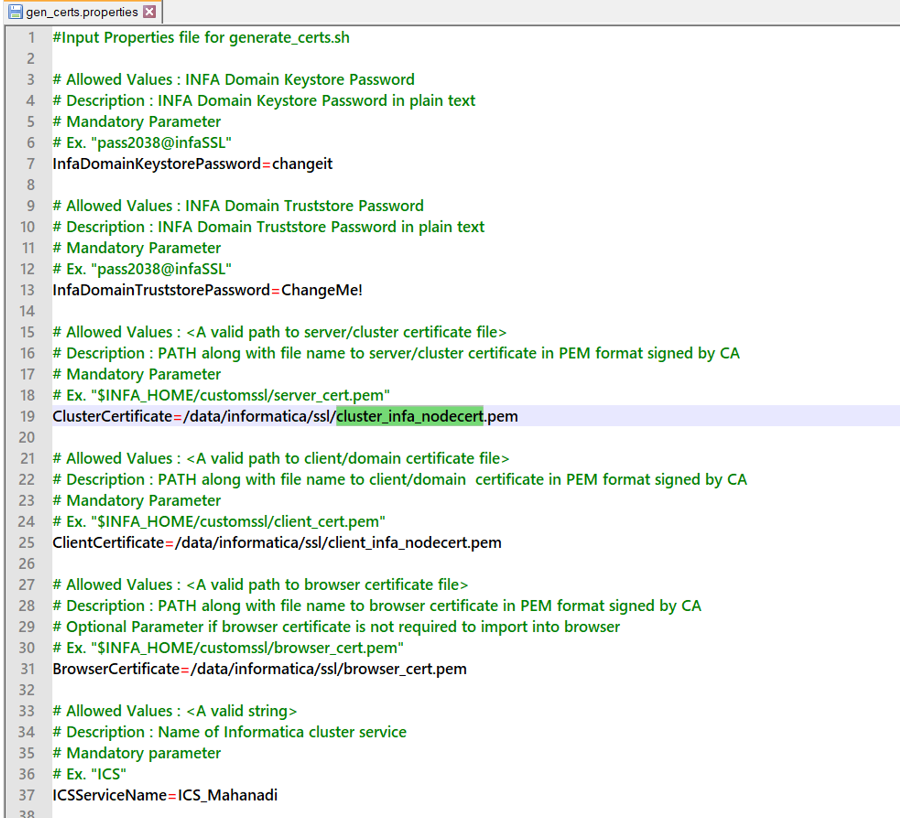Click line number 19 in the margin
The height and width of the screenshot is (818, 900).
click(28, 416)
